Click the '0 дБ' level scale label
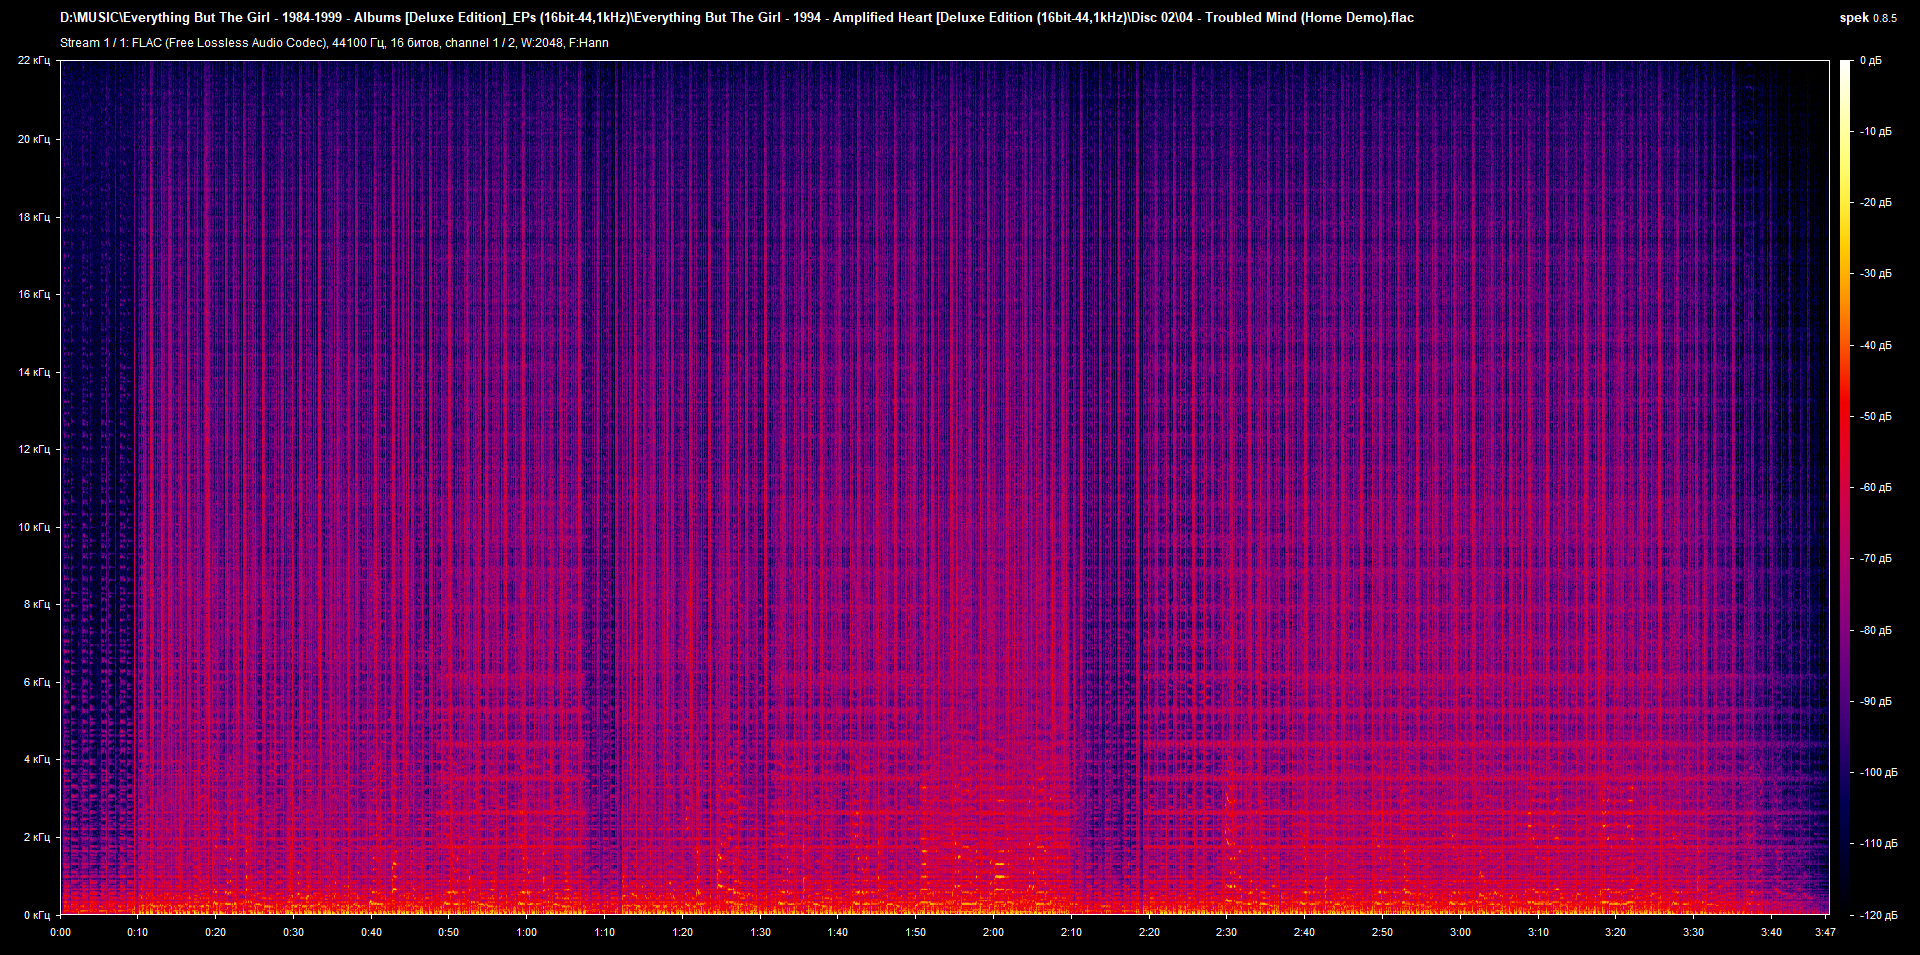Viewport: 1920px width, 955px height. pos(1871,61)
